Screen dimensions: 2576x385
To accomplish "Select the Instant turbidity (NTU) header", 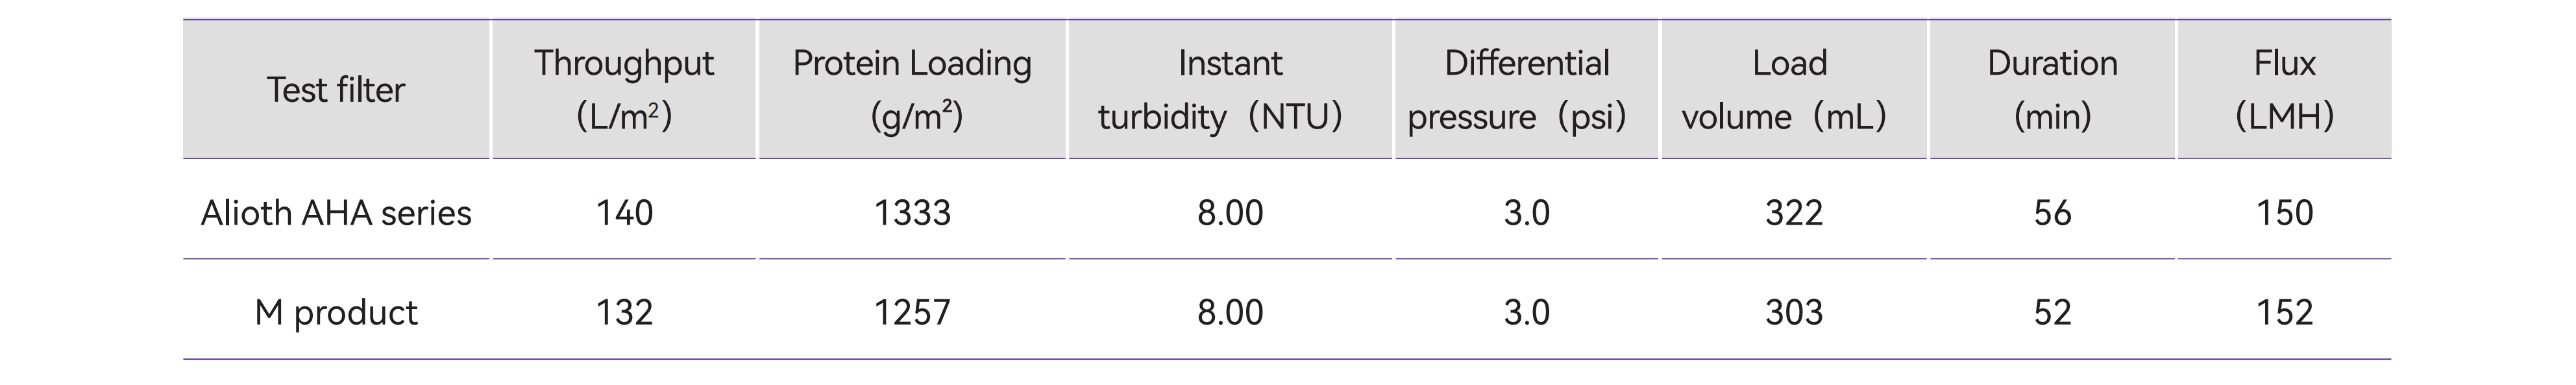I will (1230, 90).
